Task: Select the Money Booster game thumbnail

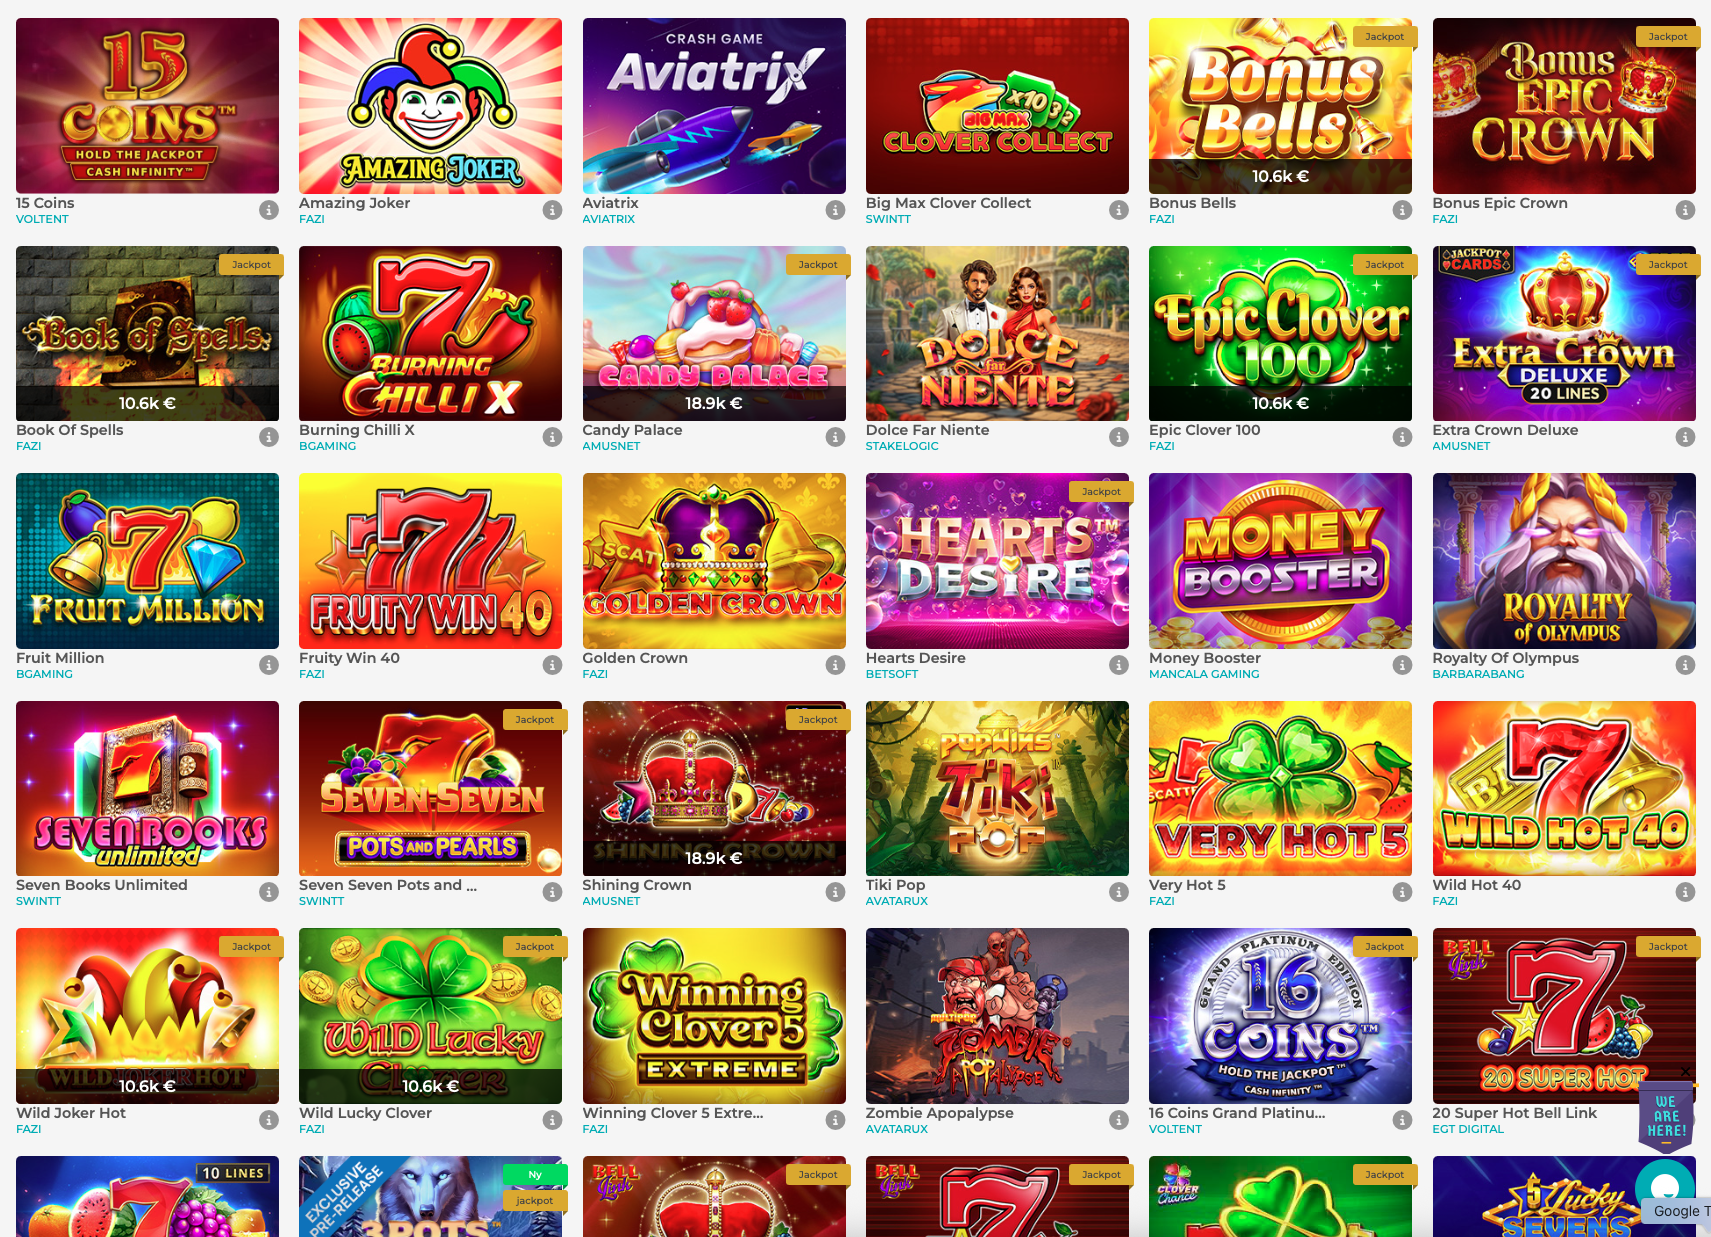Action: coord(1280,561)
